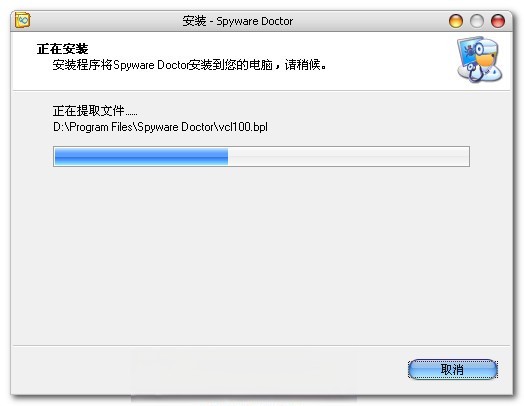The width and height of the screenshot is (524, 406).
Task: Click the installer icon in the title bar
Action: 22,20
